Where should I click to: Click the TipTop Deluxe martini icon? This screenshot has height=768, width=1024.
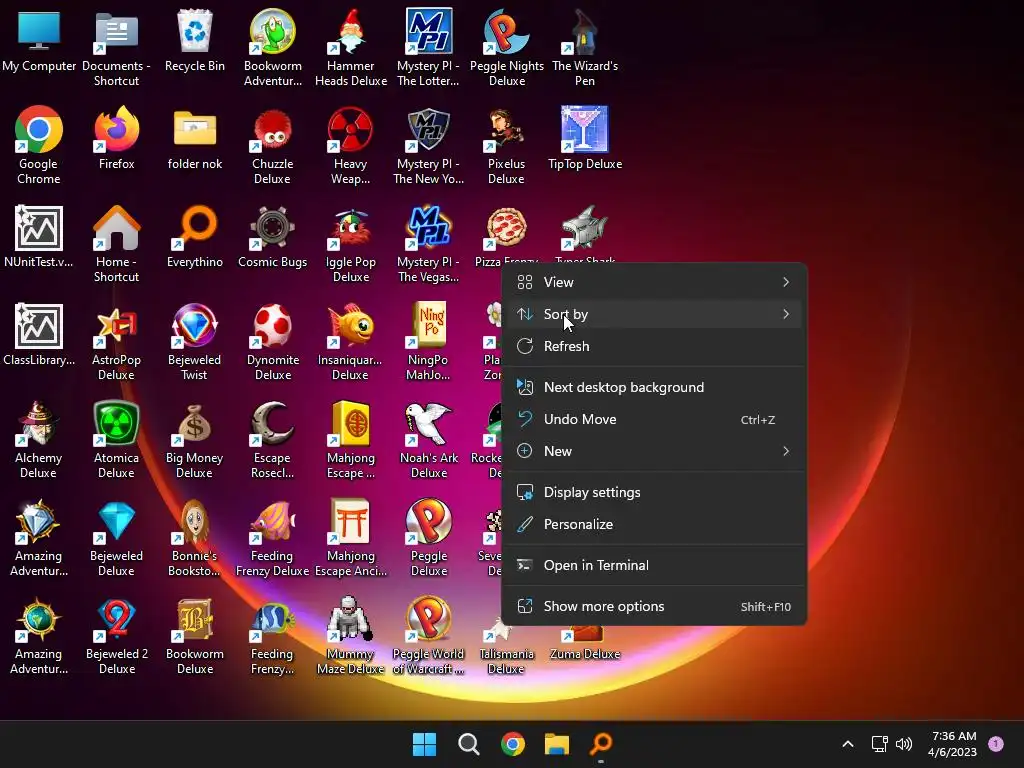point(584,138)
